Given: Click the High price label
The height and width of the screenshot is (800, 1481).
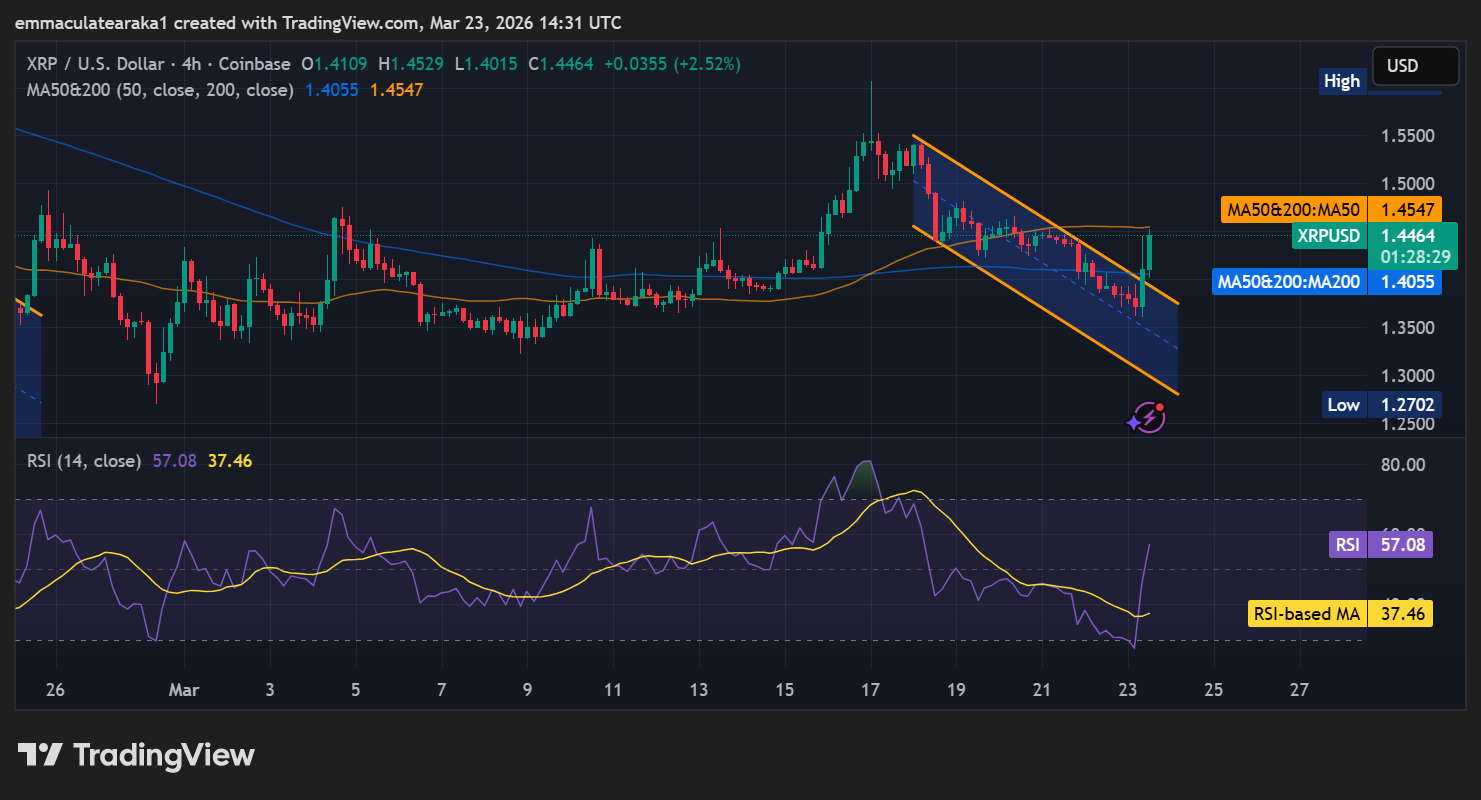Looking at the screenshot, I should (x=1341, y=81).
